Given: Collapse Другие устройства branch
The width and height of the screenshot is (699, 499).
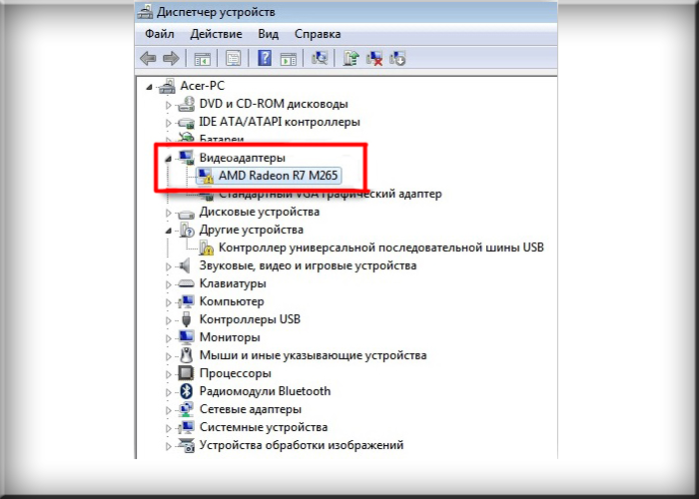Looking at the screenshot, I should point(168,231).
